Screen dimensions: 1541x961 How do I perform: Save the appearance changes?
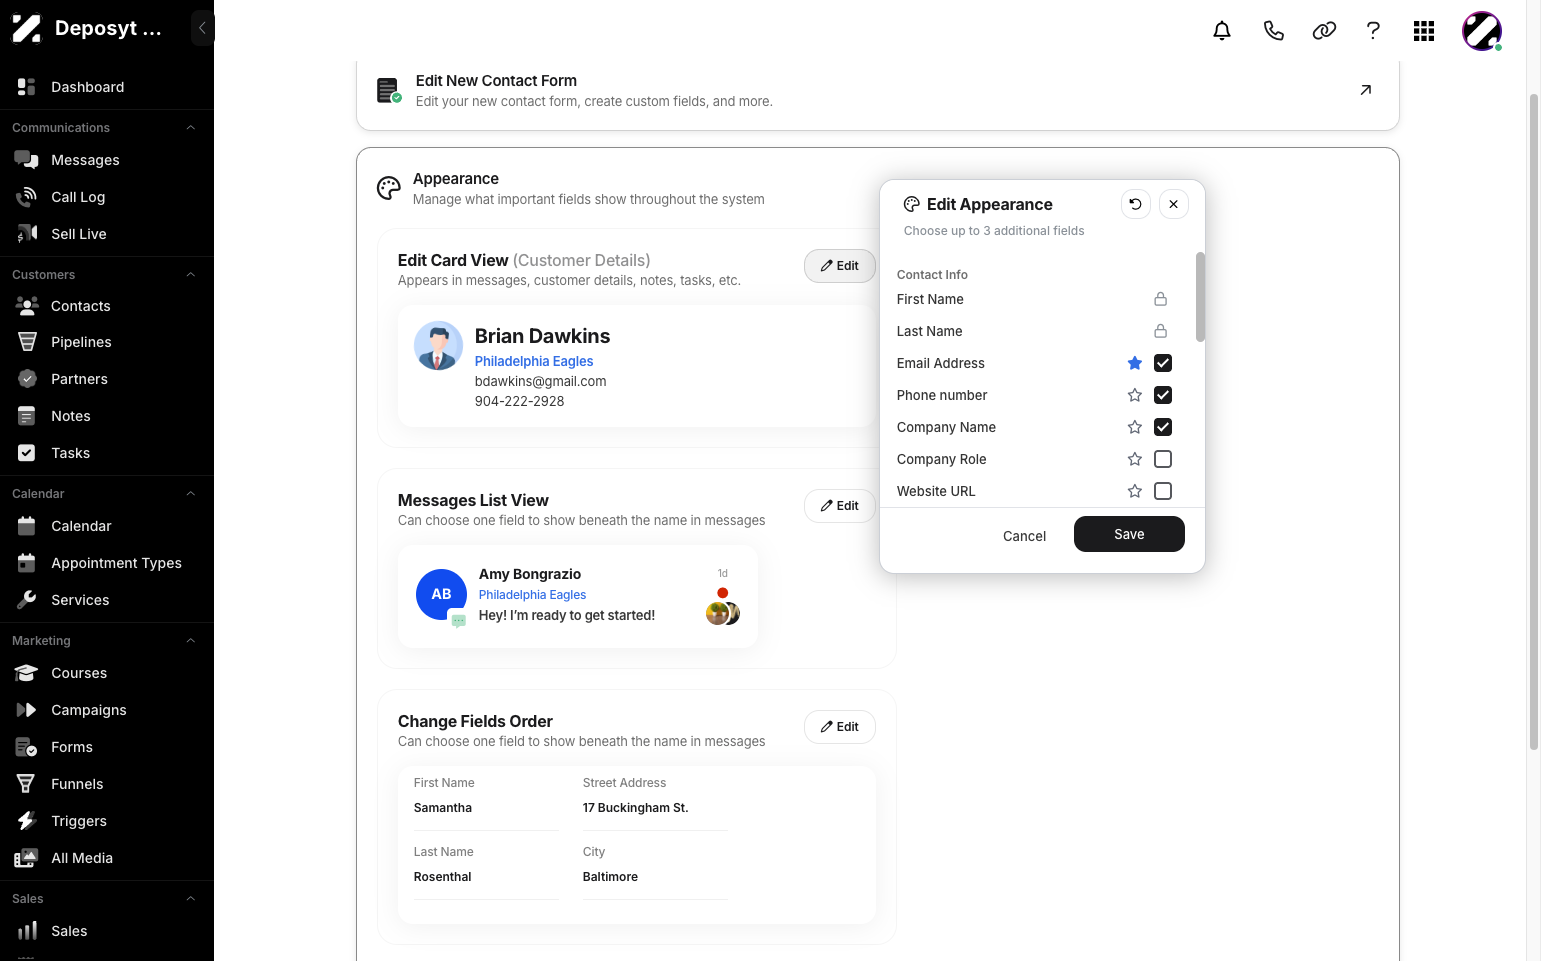pyautogui.click(x=1129, y=534)
